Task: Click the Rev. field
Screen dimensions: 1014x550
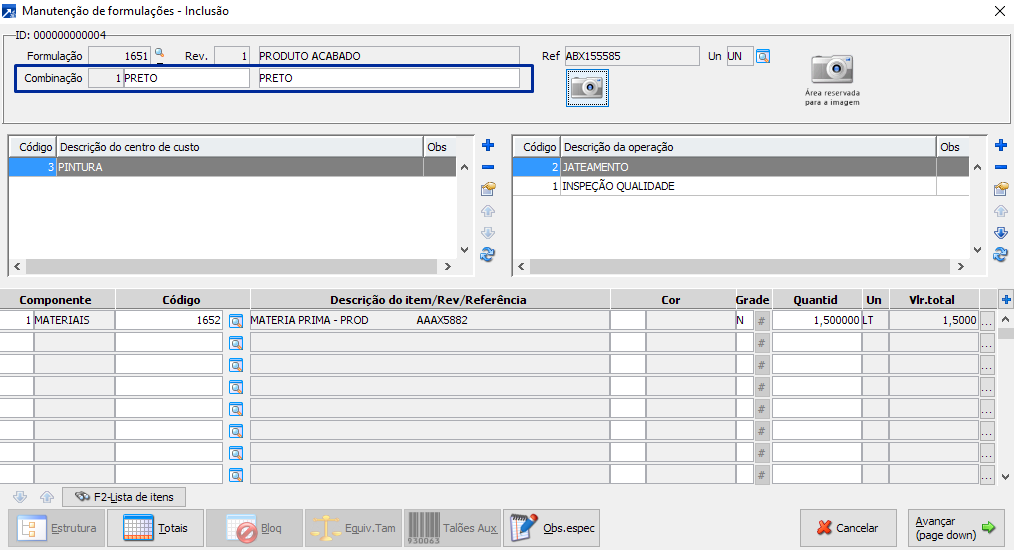Action: [x=232, y=56]
